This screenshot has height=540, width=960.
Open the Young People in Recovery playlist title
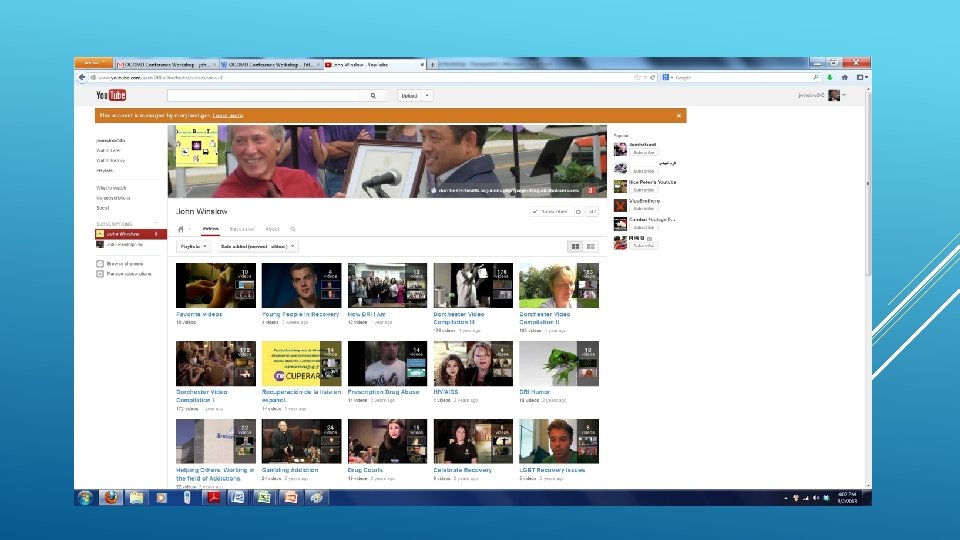(x=300, y=314)
